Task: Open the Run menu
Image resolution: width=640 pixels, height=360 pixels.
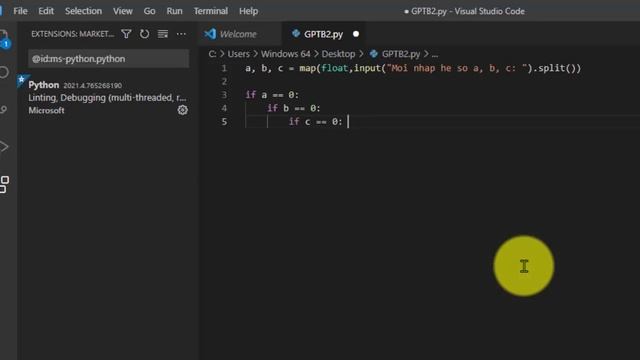Action: [174, 11]
